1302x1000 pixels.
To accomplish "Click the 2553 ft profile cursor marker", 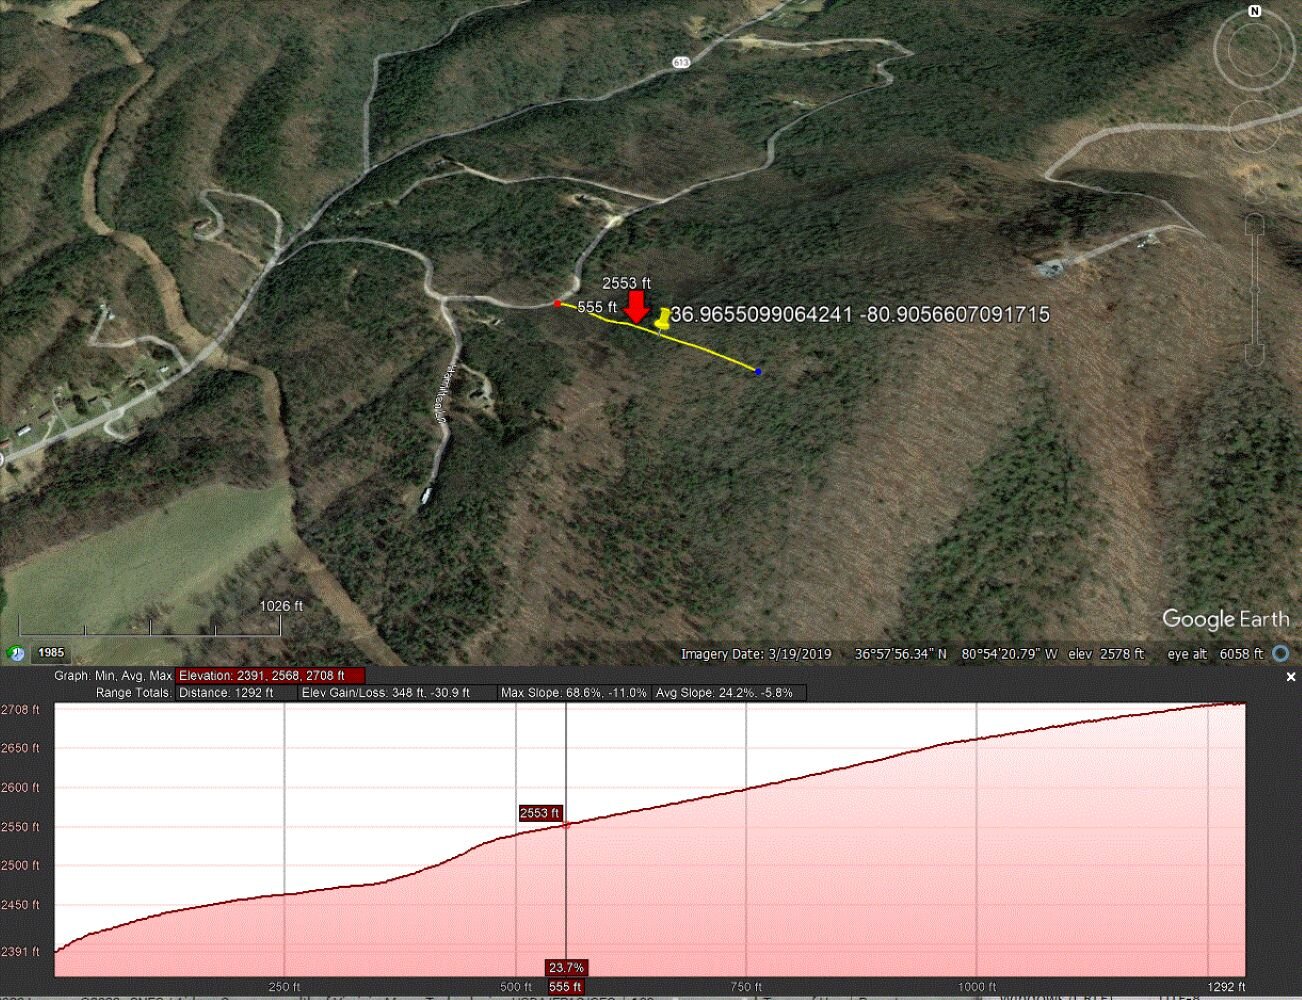I will click(x=540, y=813).
